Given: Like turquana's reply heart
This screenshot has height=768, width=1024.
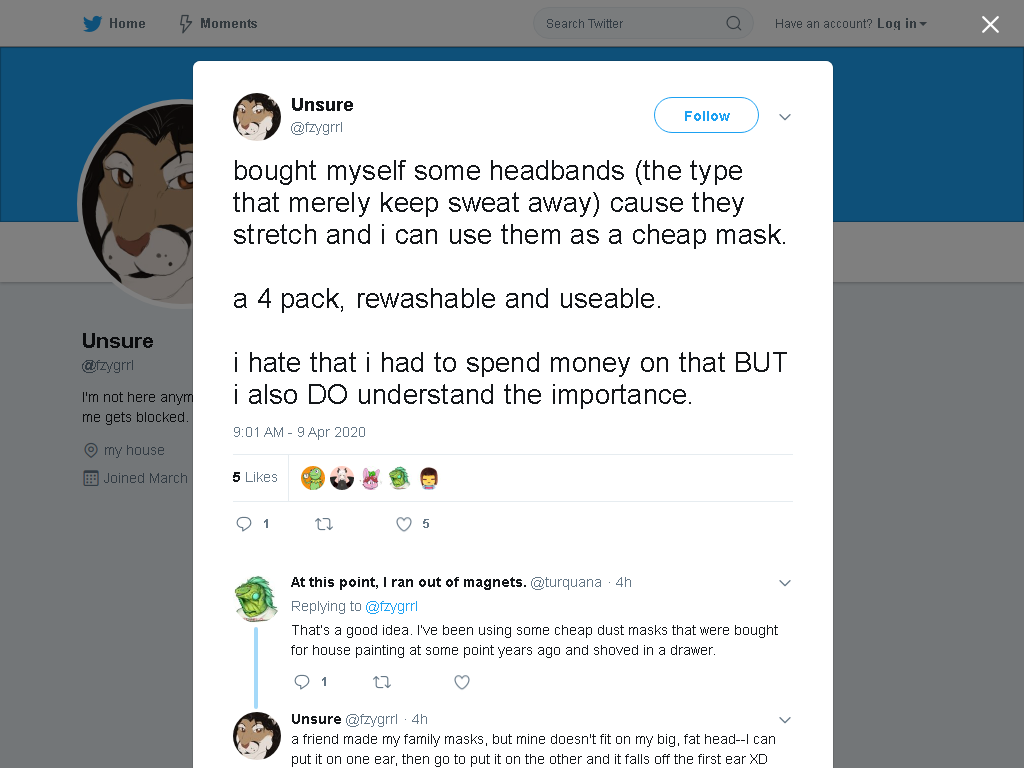Looking at the screenshot, I should [x=462, y=682].
